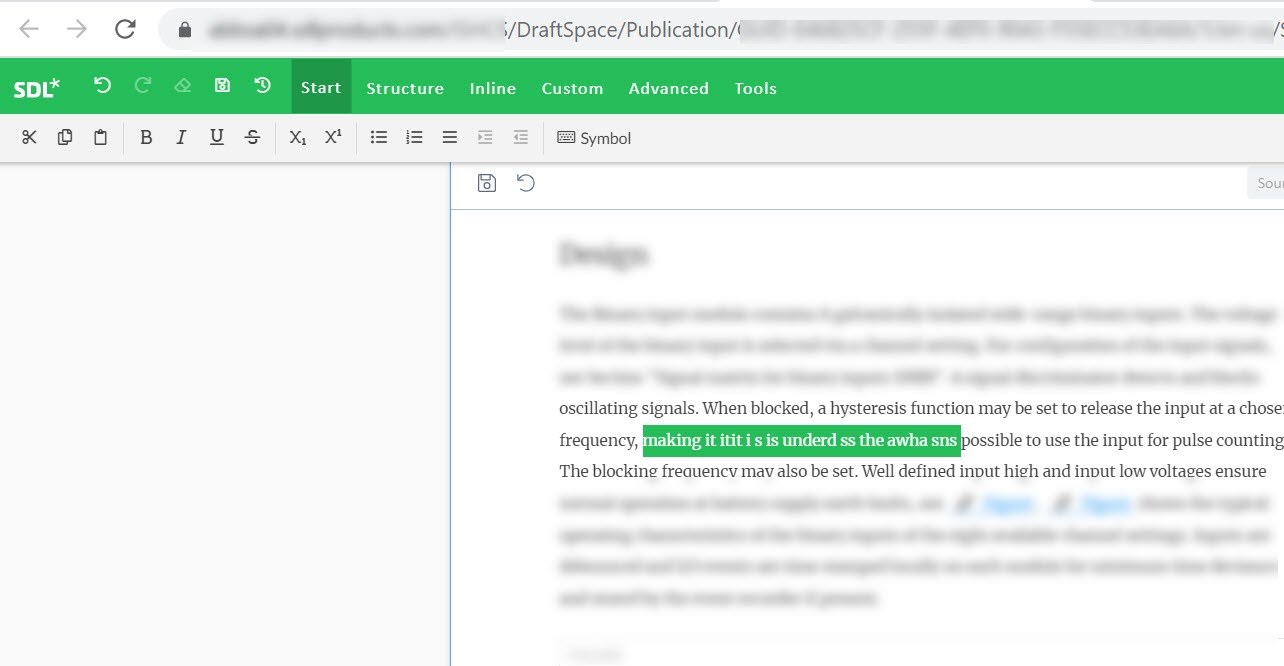1284x666 pixels.
Task: Undo the last change from the green toolbar
Action: [x=102, y=86]
